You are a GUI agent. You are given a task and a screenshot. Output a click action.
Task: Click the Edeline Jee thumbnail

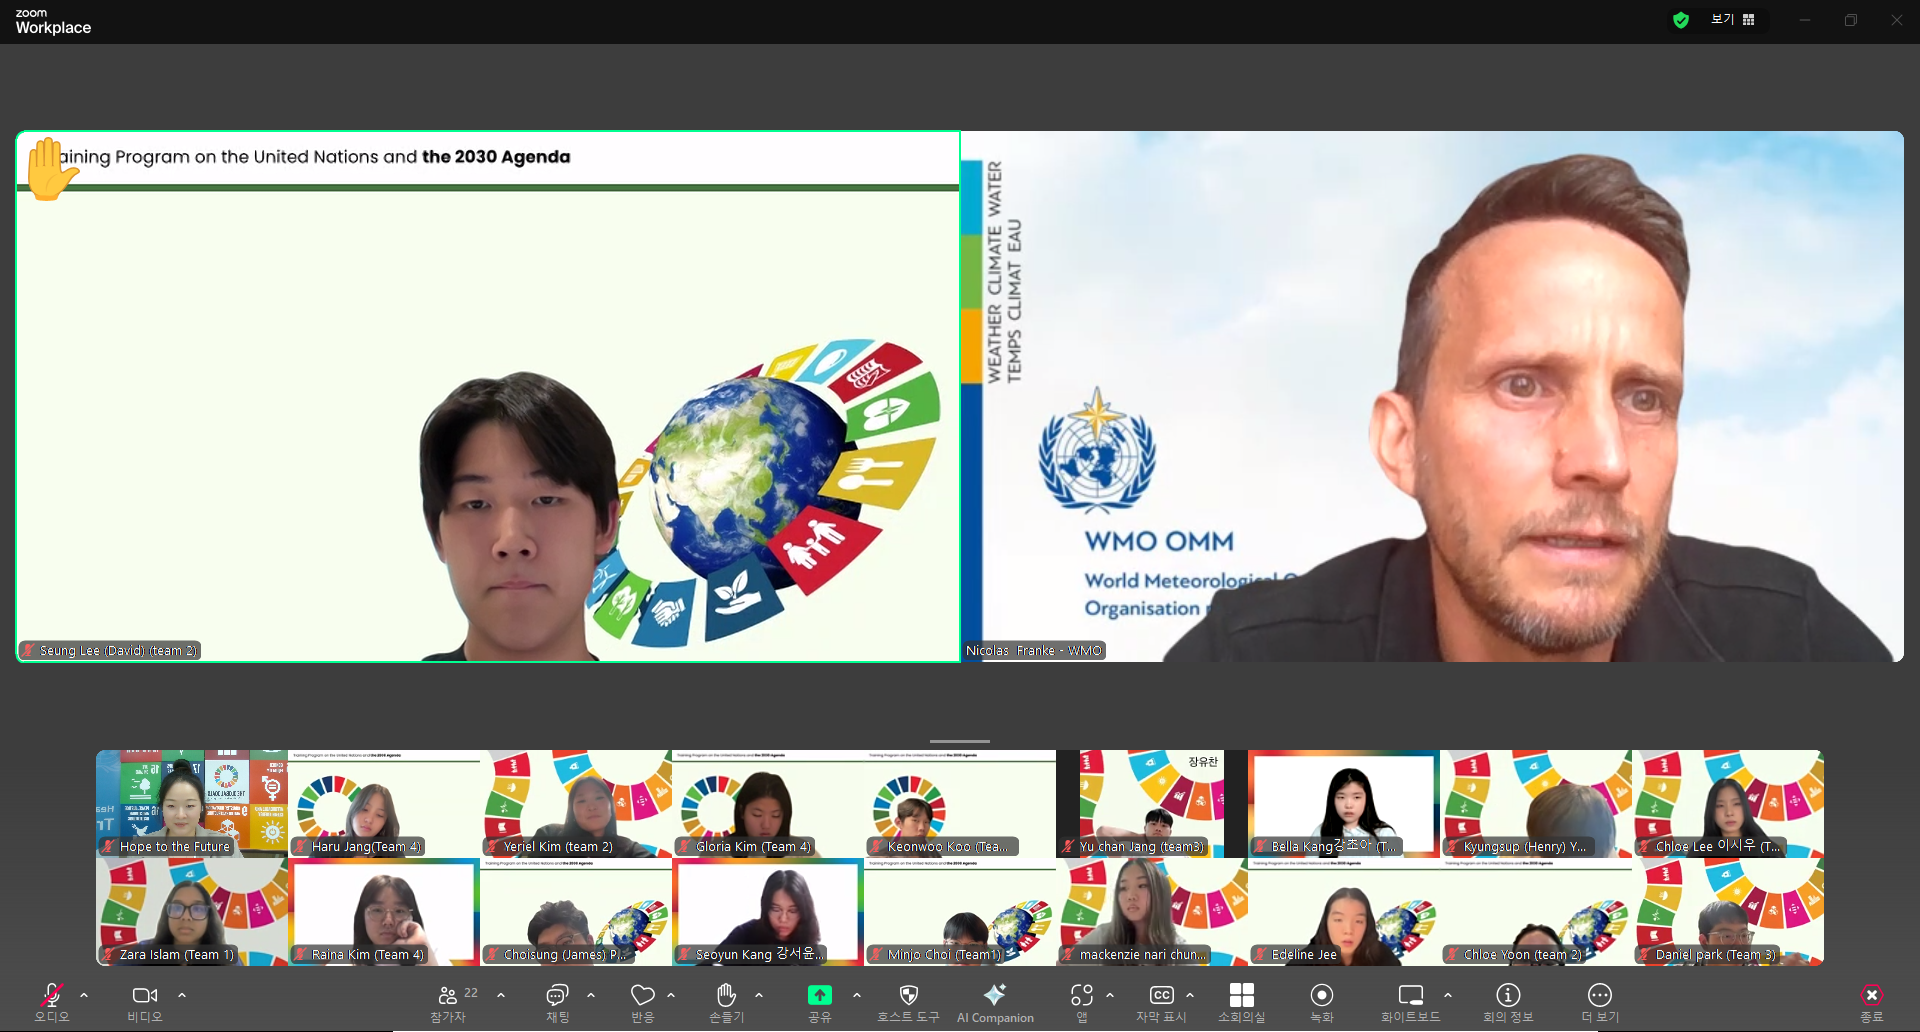click(1344, 912)
